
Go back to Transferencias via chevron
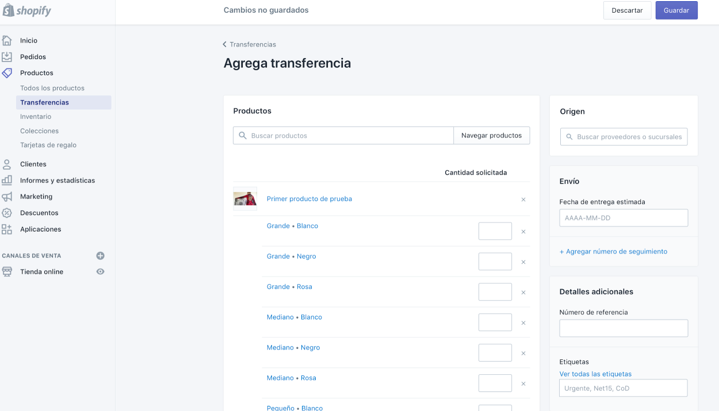pyautogui.click(x=225, y=45)
